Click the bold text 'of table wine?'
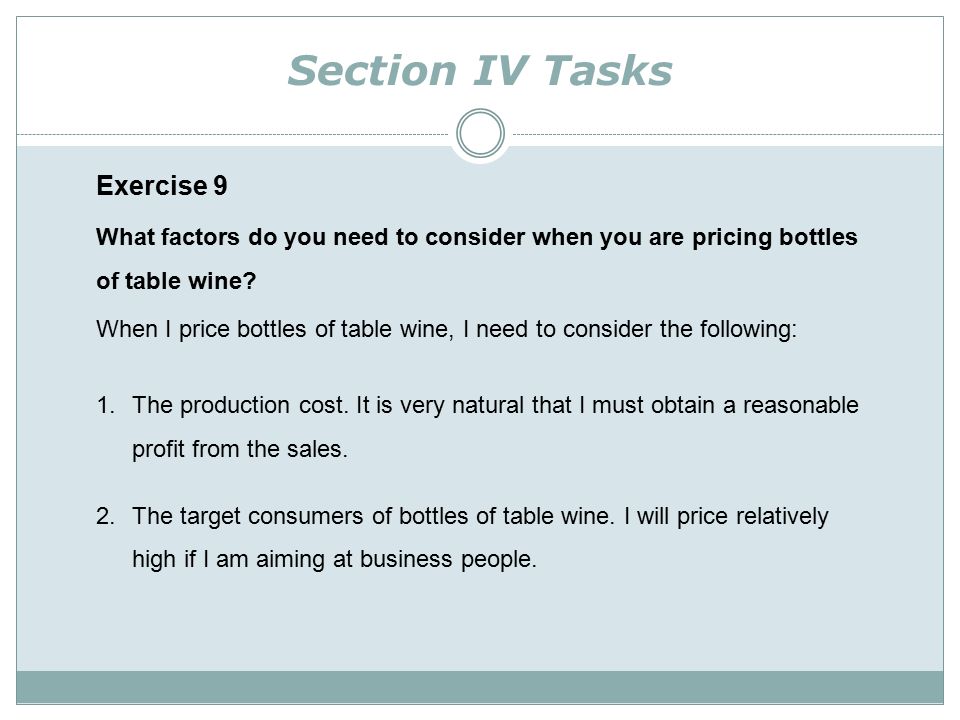The width and height of the screenshot is (960, 720). [176, 281]
